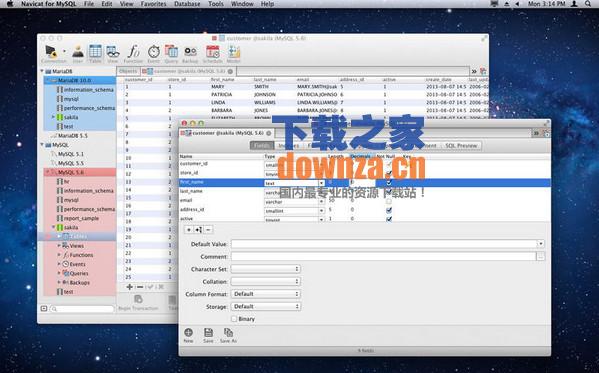Click Begin Transaction in data window
Viewport: 599px width, 373px height.
coord(138,302)
